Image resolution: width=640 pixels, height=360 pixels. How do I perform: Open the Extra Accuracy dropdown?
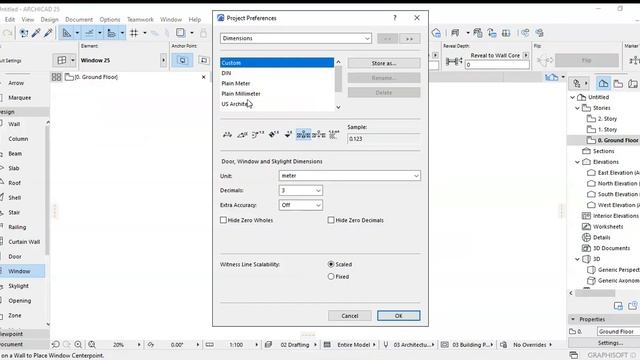pos(301,205)
